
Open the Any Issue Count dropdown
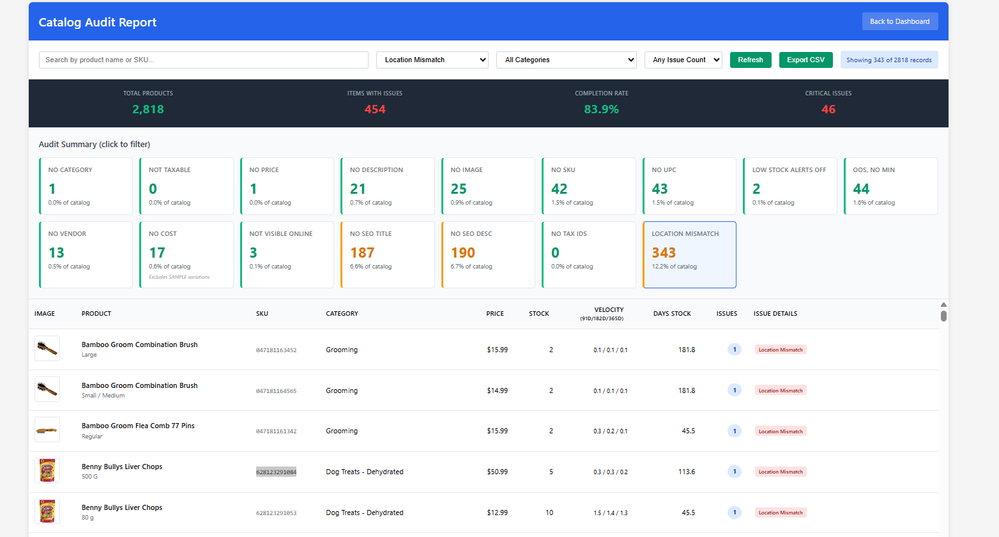683,60
